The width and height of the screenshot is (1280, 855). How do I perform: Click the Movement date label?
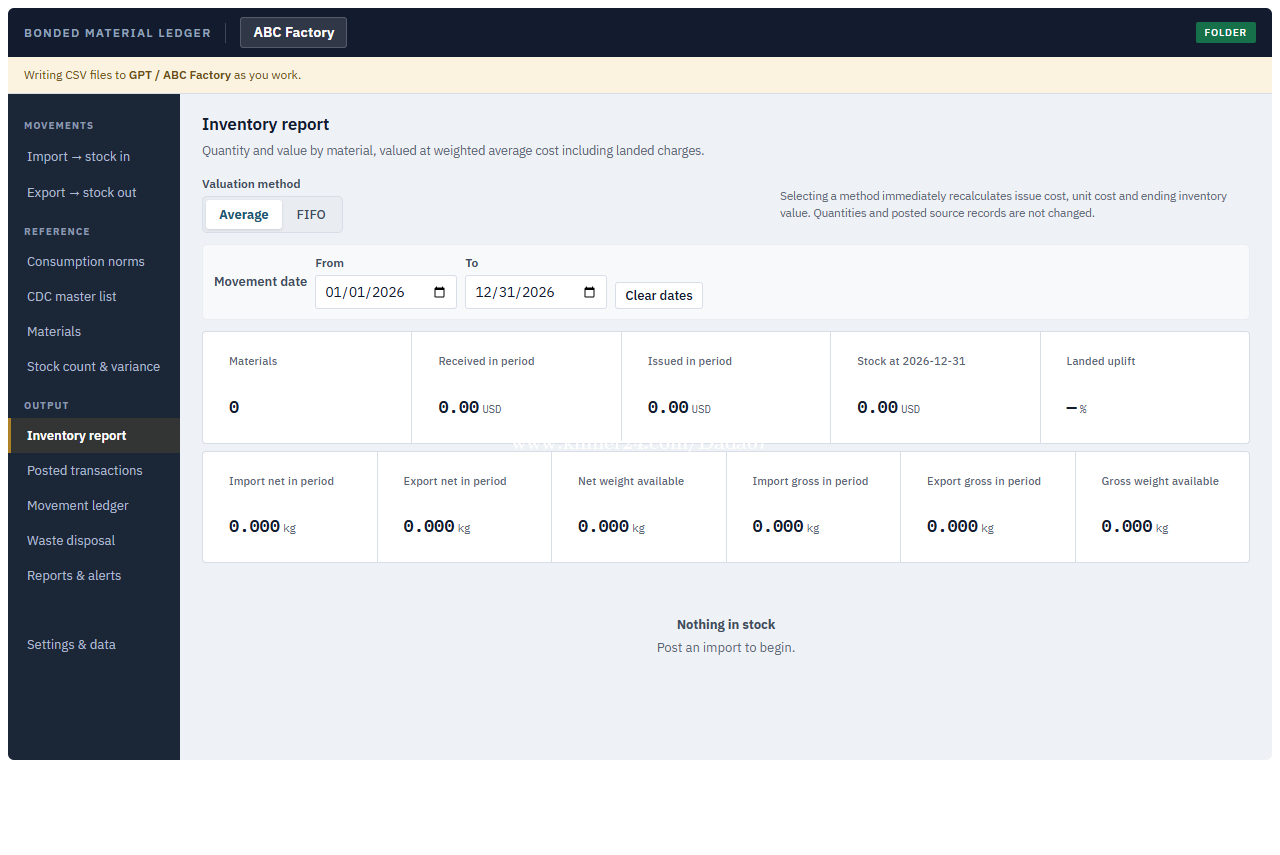(x=260, y=282)
